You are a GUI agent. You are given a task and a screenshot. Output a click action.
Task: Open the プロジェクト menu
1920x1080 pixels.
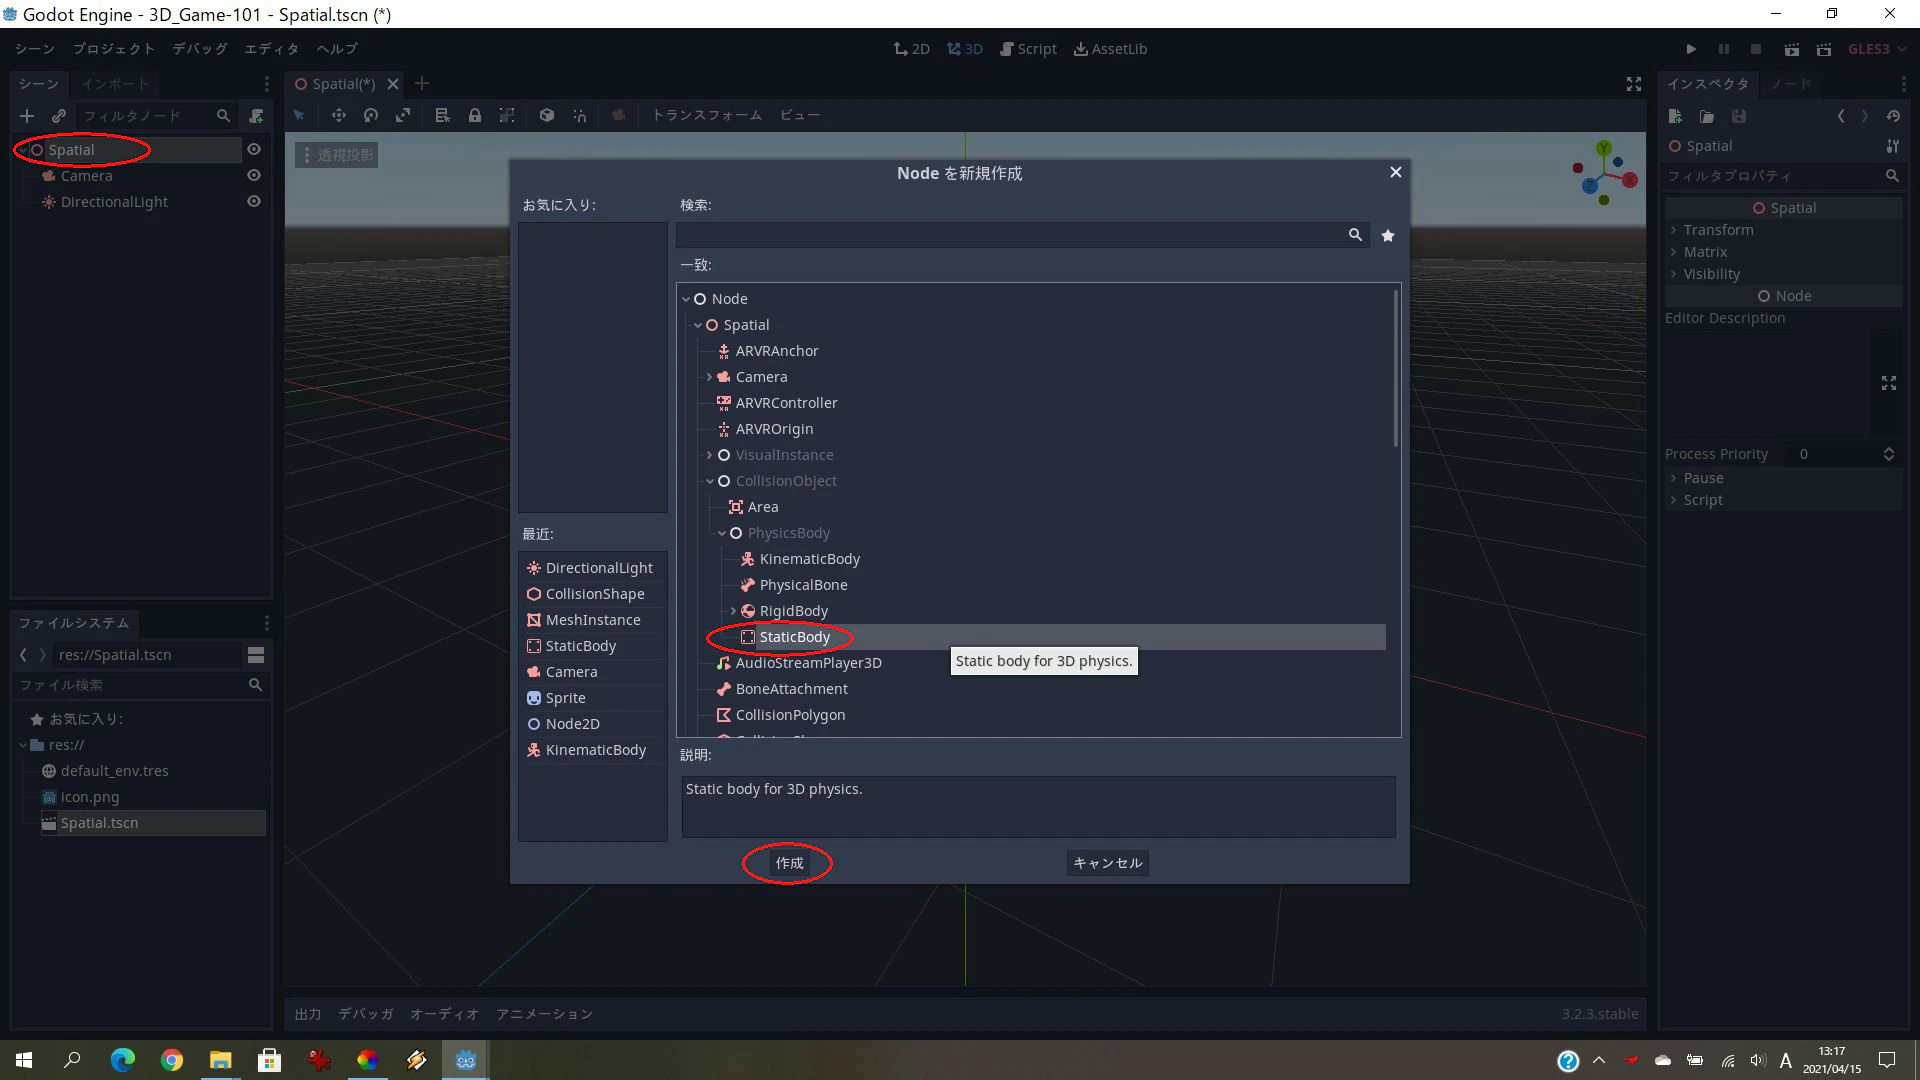pyautogui.click(x=113, y=49)
